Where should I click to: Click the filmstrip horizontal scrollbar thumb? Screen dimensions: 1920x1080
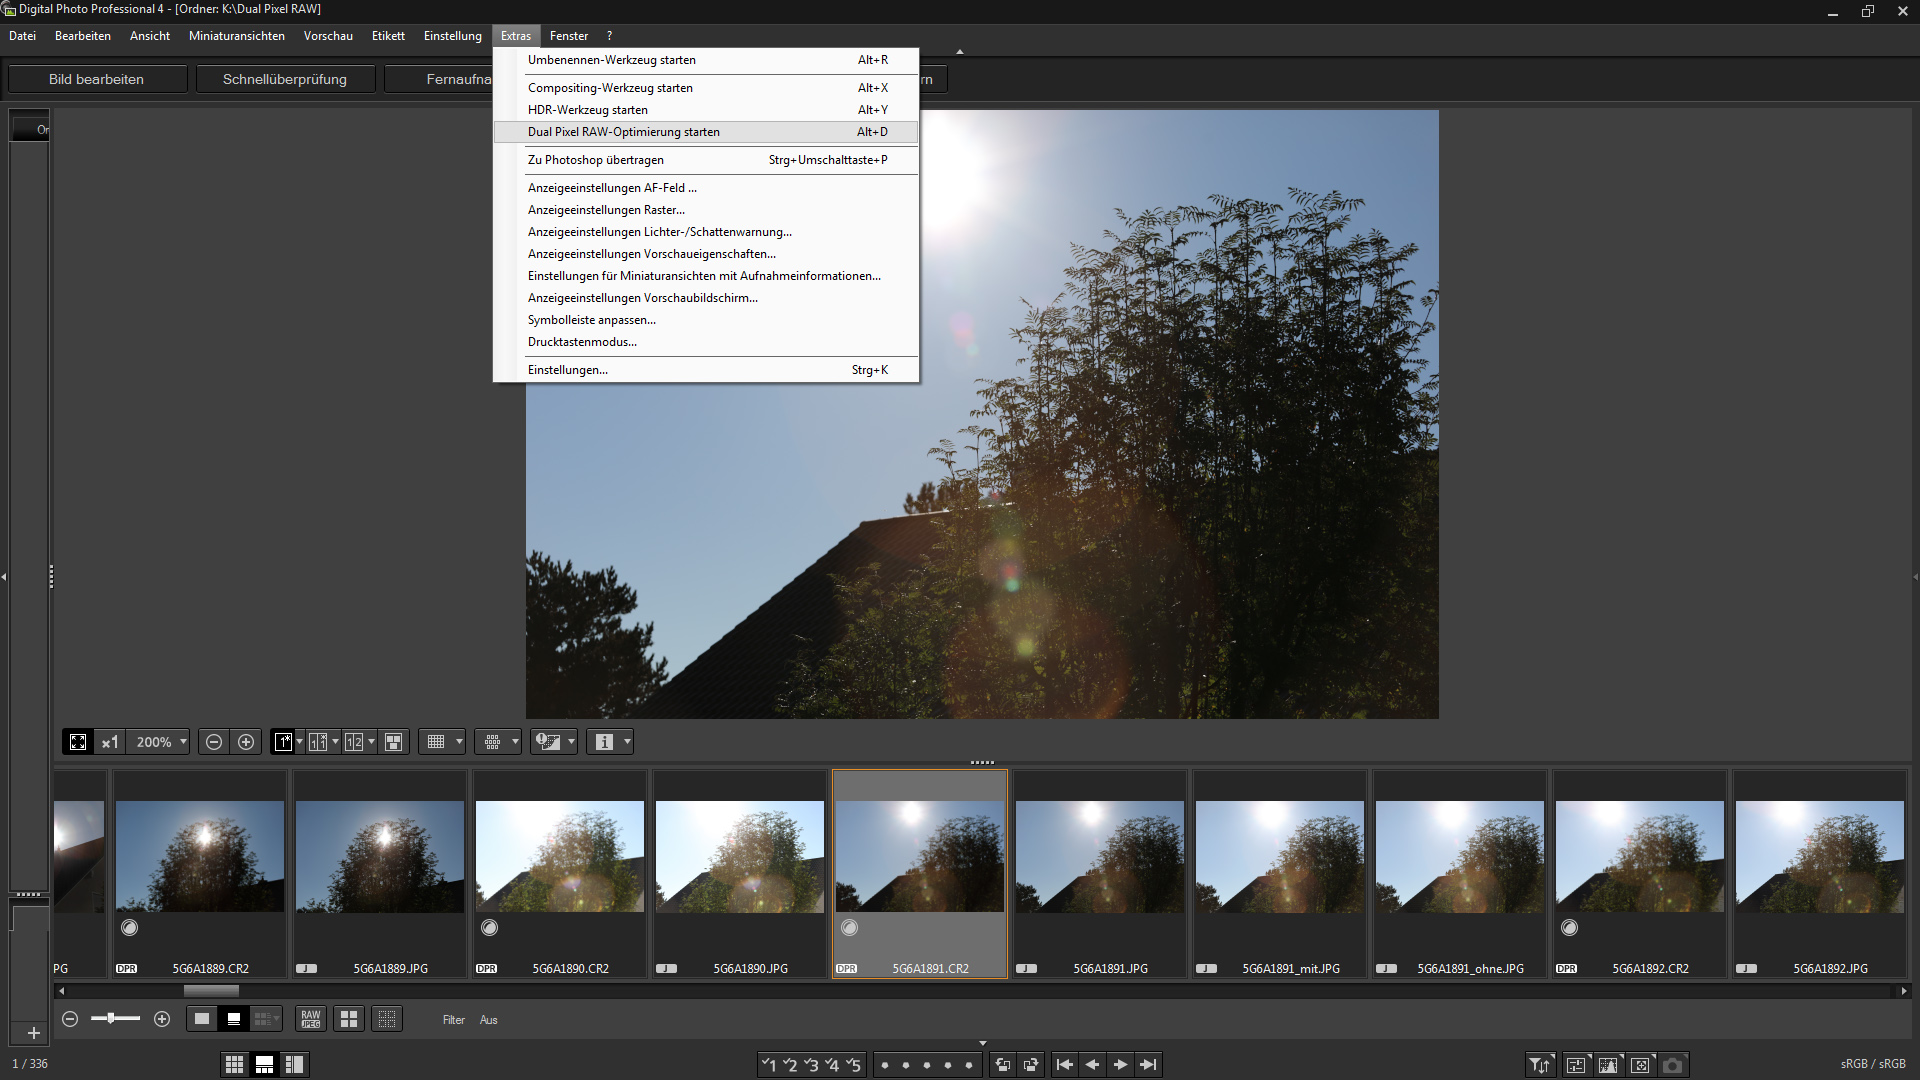pyautogui.click(x=211, y=991)
